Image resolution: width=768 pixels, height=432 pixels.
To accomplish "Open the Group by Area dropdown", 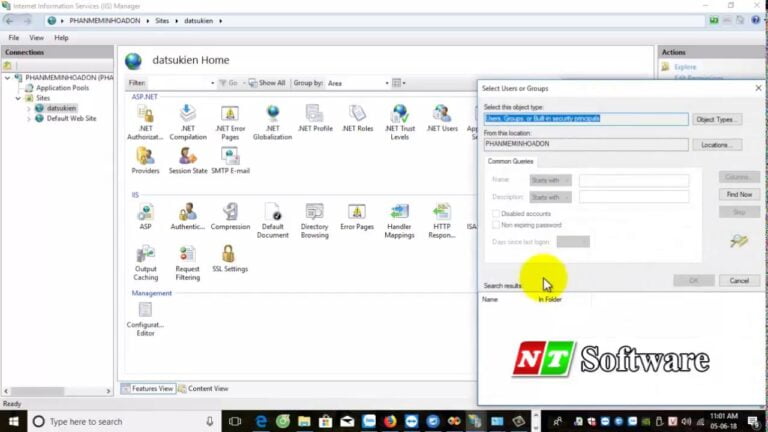I will click(x=357, y=83).
